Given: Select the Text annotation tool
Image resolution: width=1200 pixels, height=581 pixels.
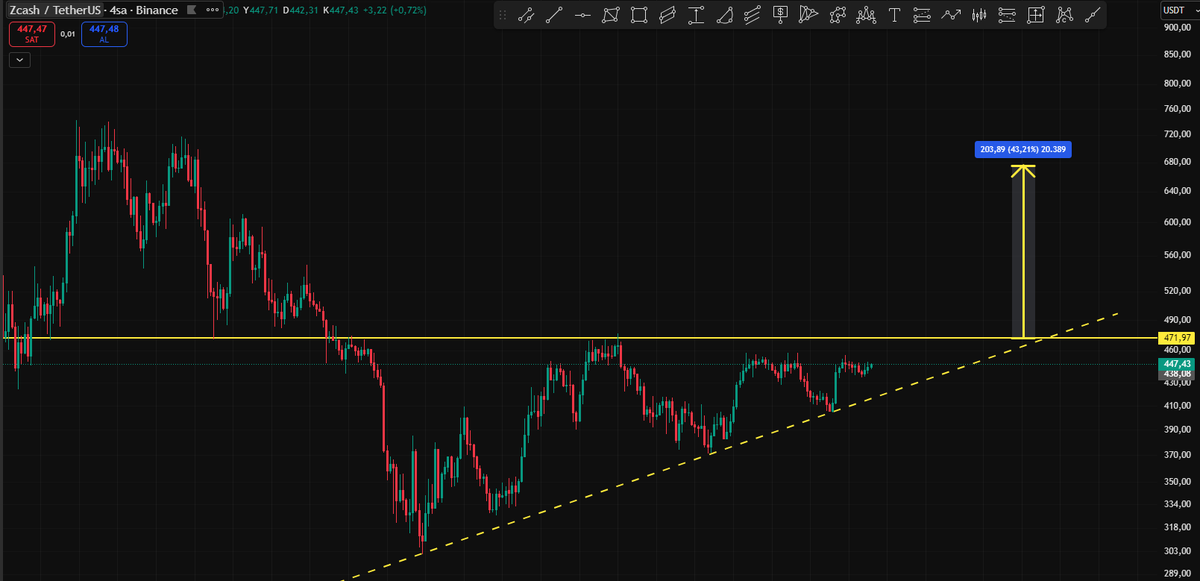Looking at the screenshot, I should pos(894,15).
